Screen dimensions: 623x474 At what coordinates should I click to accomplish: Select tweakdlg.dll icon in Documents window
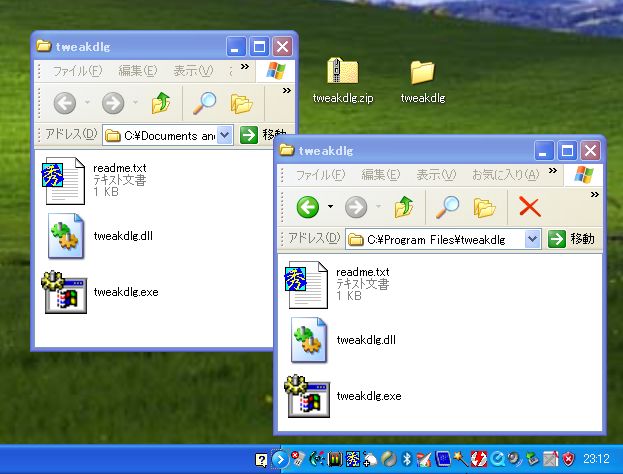[x=66, y=236]
